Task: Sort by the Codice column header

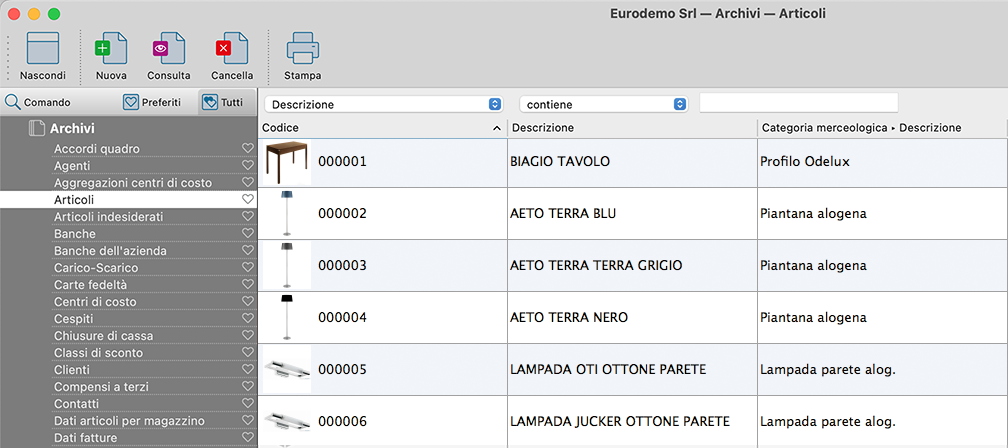Action: pyautogui.click(x=380, y=128)
